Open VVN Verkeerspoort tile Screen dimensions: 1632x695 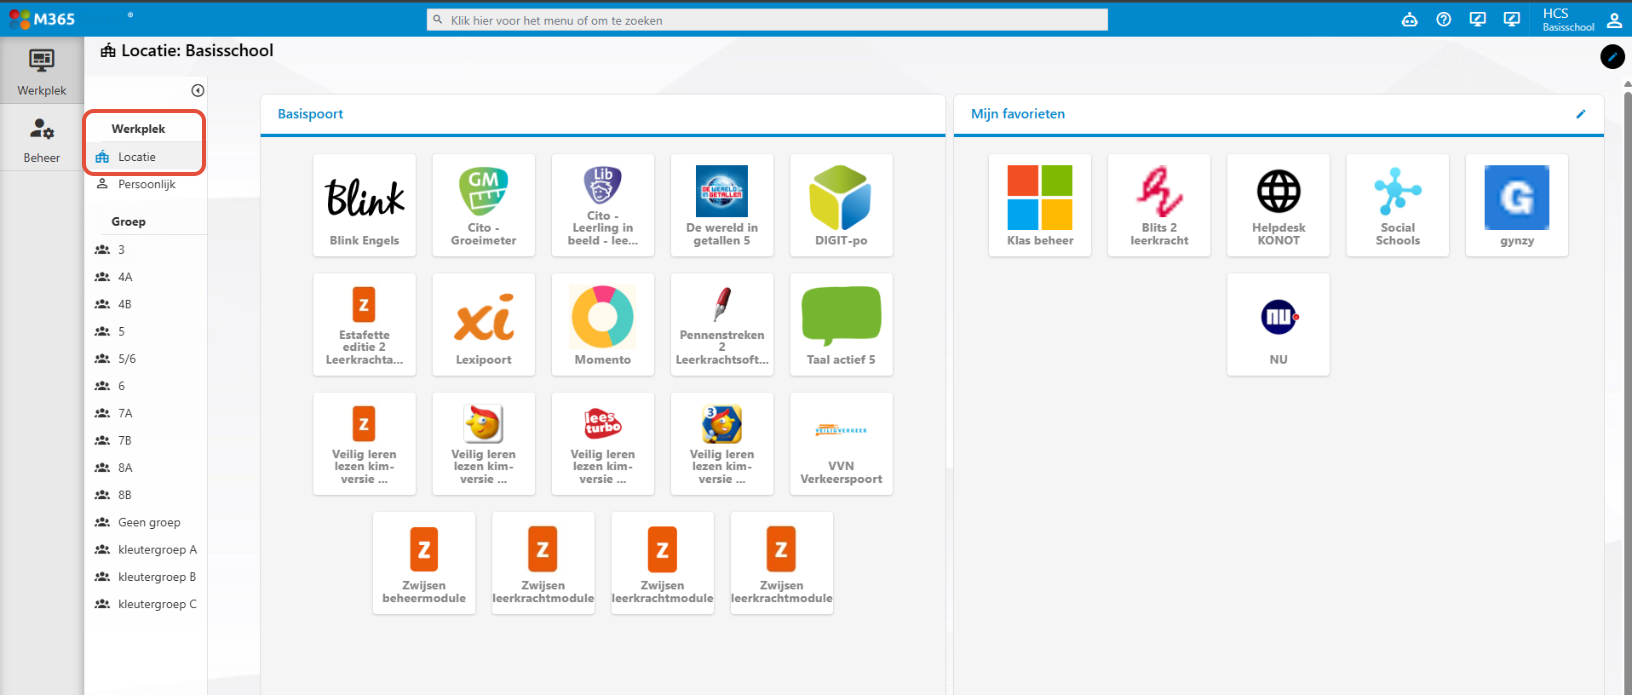(x=841, y=443)
